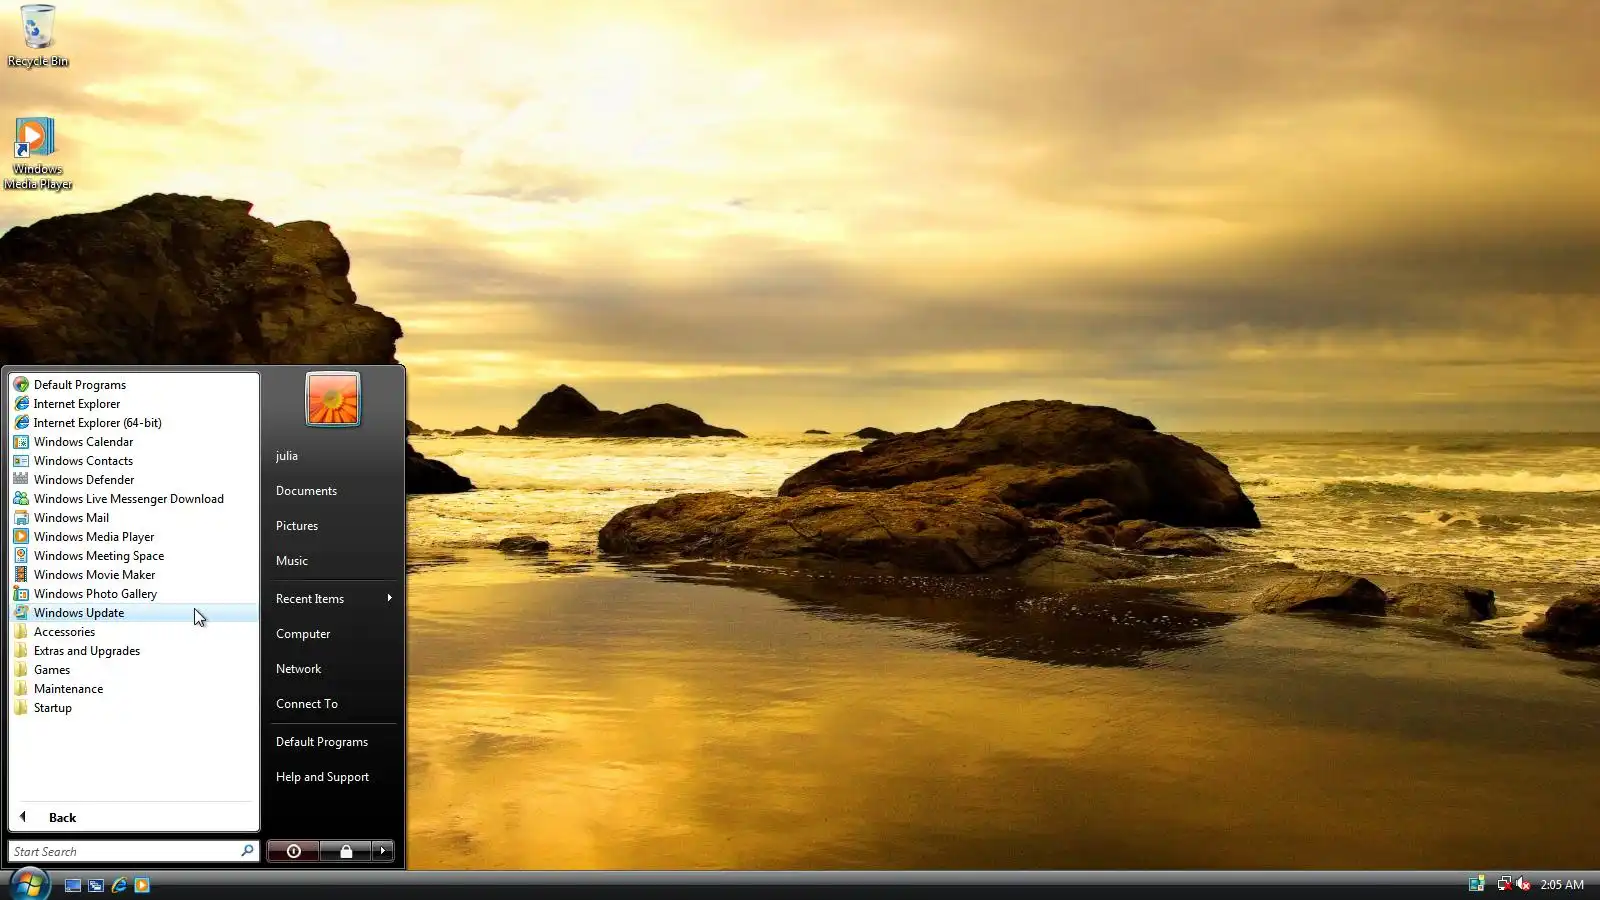This screenshot has width=1600, height=900.
Task: Click Switch between windows in quick launch
Action: tap(96, 885)
